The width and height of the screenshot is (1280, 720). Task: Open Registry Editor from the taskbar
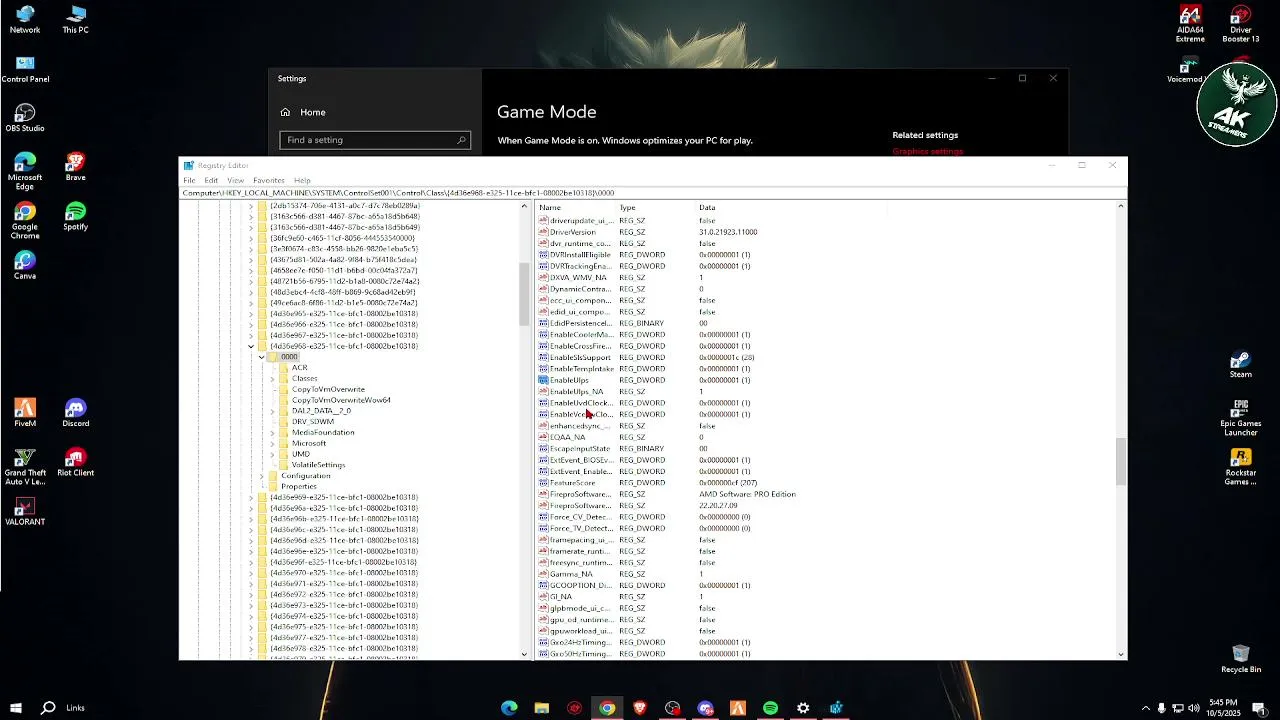pos(836,708)
